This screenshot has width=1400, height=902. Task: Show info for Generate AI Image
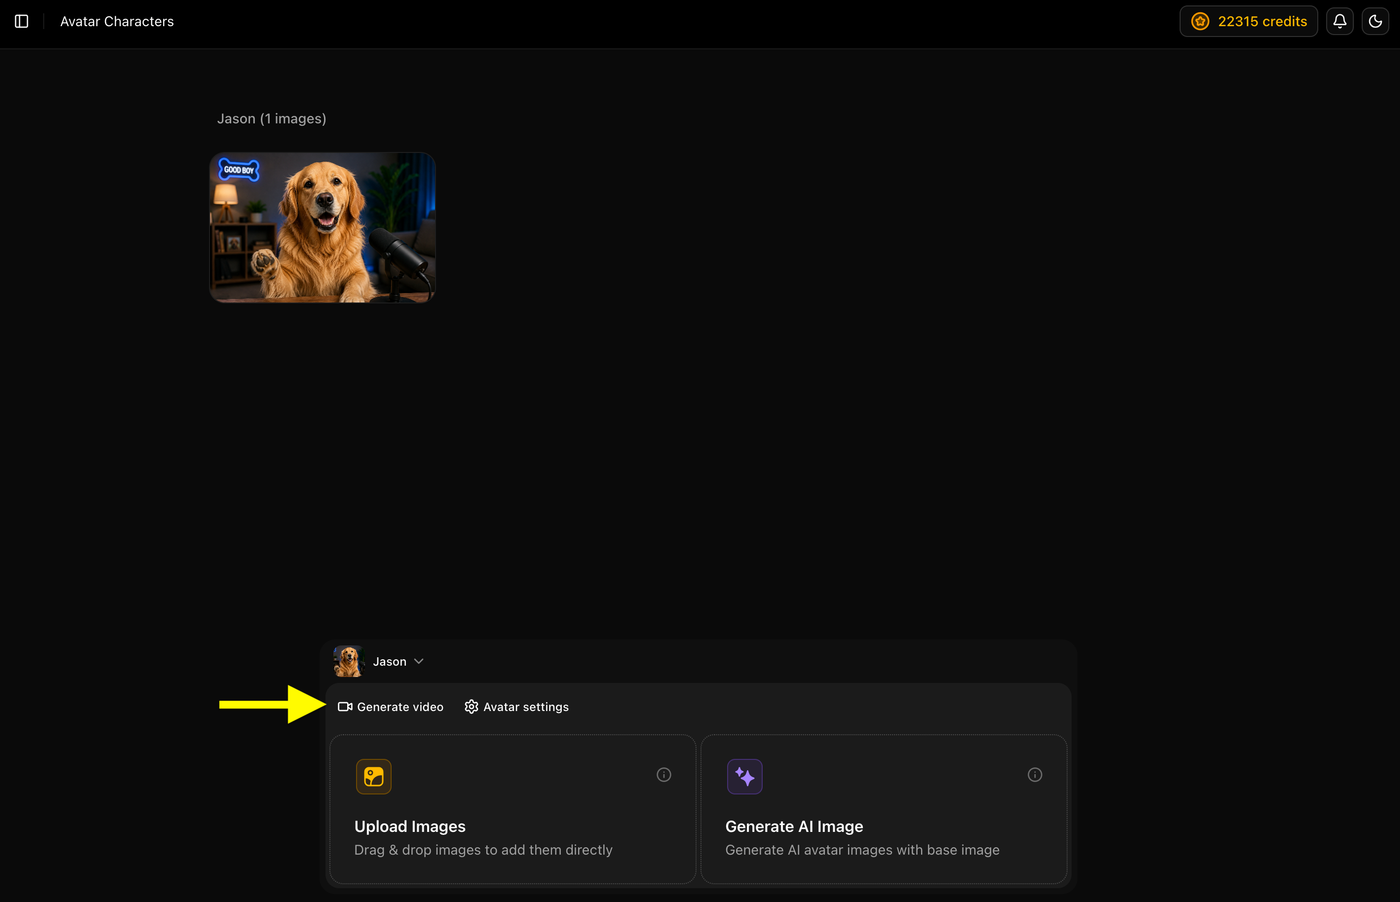[1035, 775]
